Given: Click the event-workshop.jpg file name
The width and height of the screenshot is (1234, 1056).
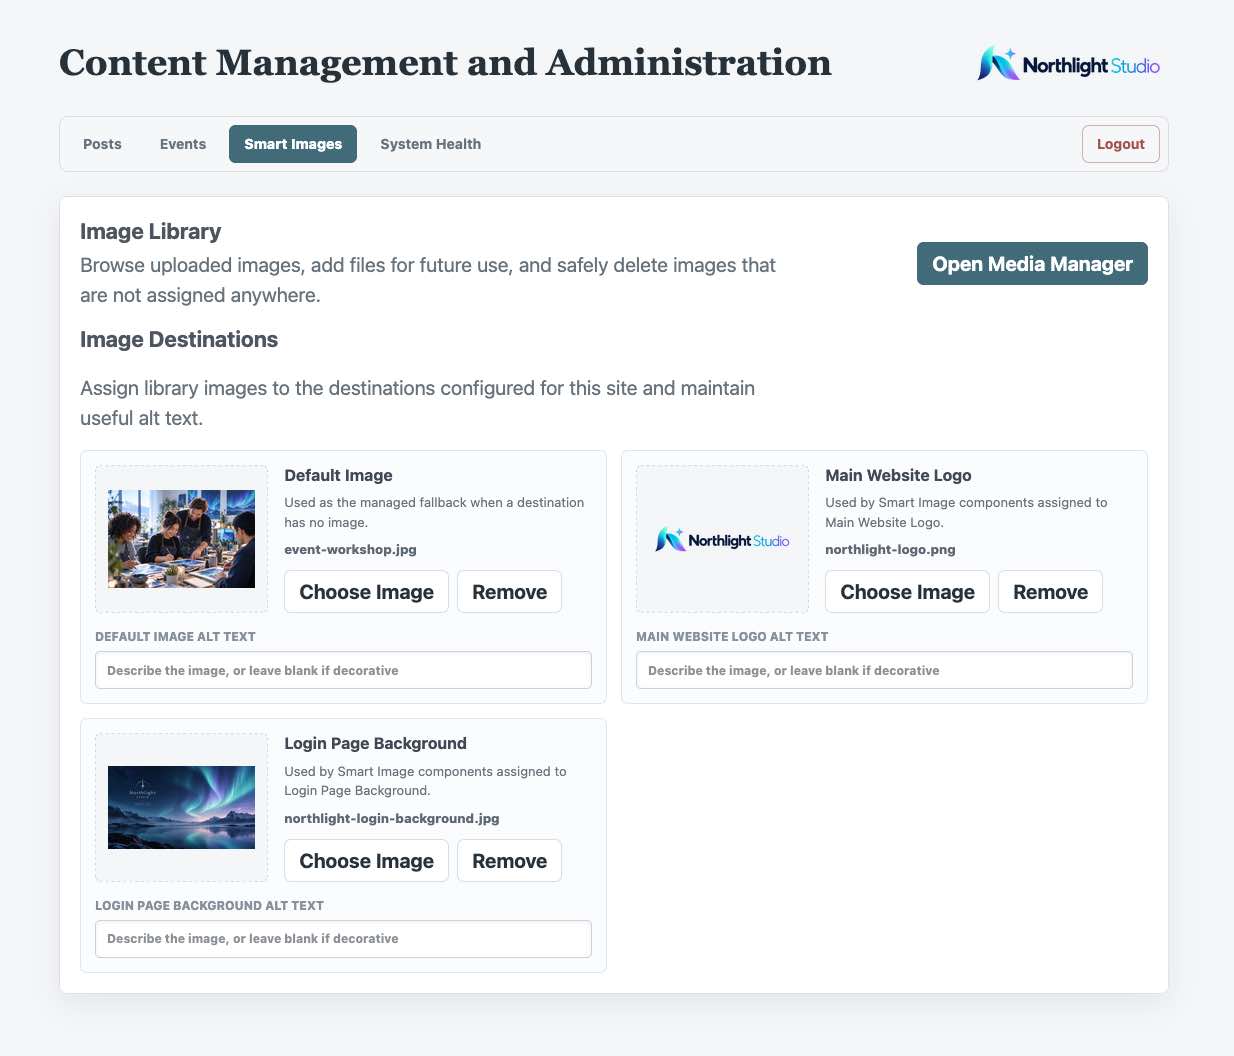Looking at the screenshot, I should 350,549.
